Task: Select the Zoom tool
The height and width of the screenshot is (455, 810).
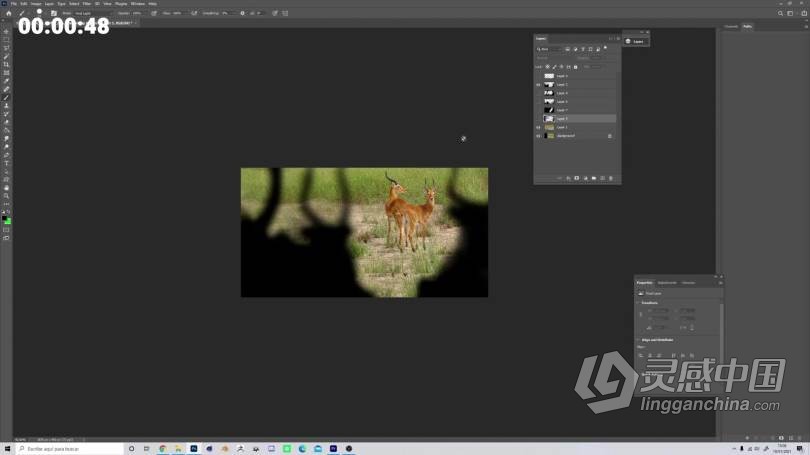Action: coord(6,196)
